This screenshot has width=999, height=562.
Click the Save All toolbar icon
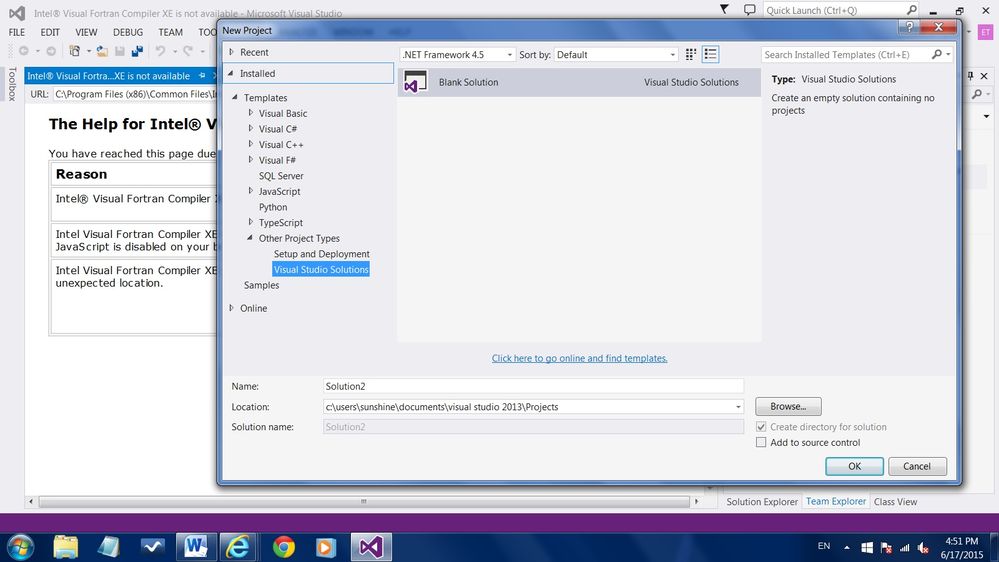tap(137, 51)
